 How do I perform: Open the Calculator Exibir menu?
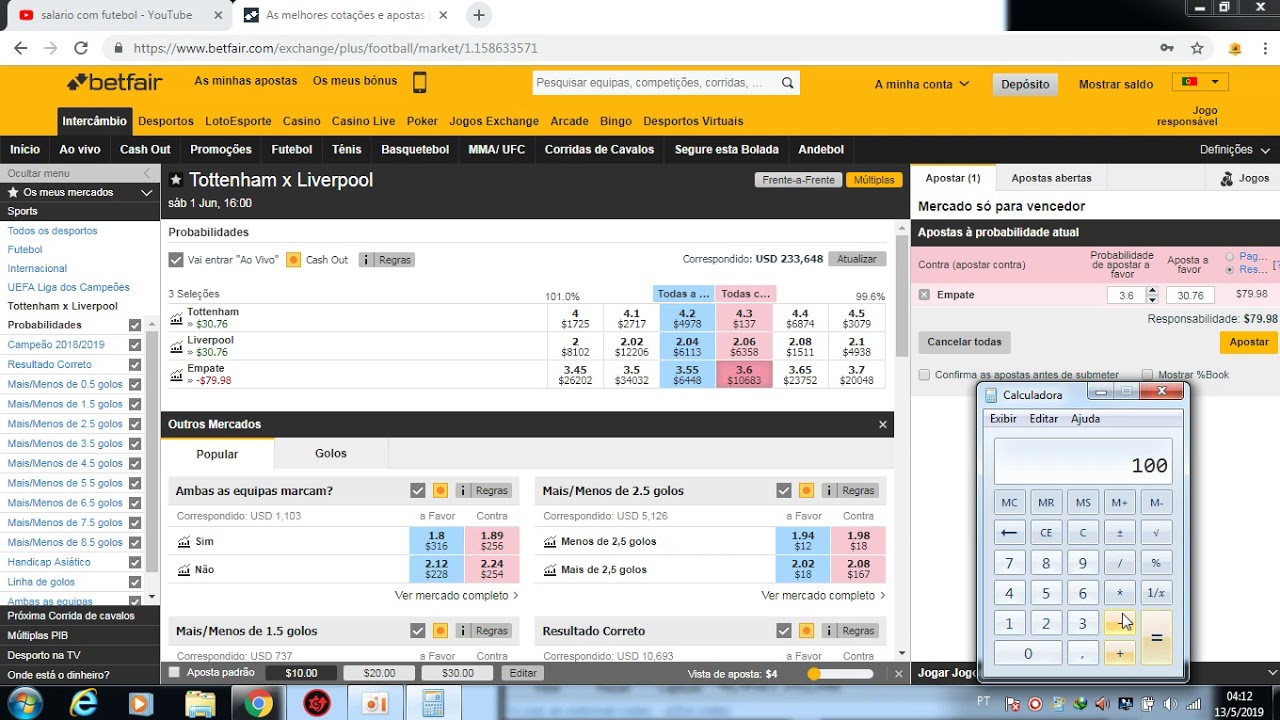pos(1003,419)
